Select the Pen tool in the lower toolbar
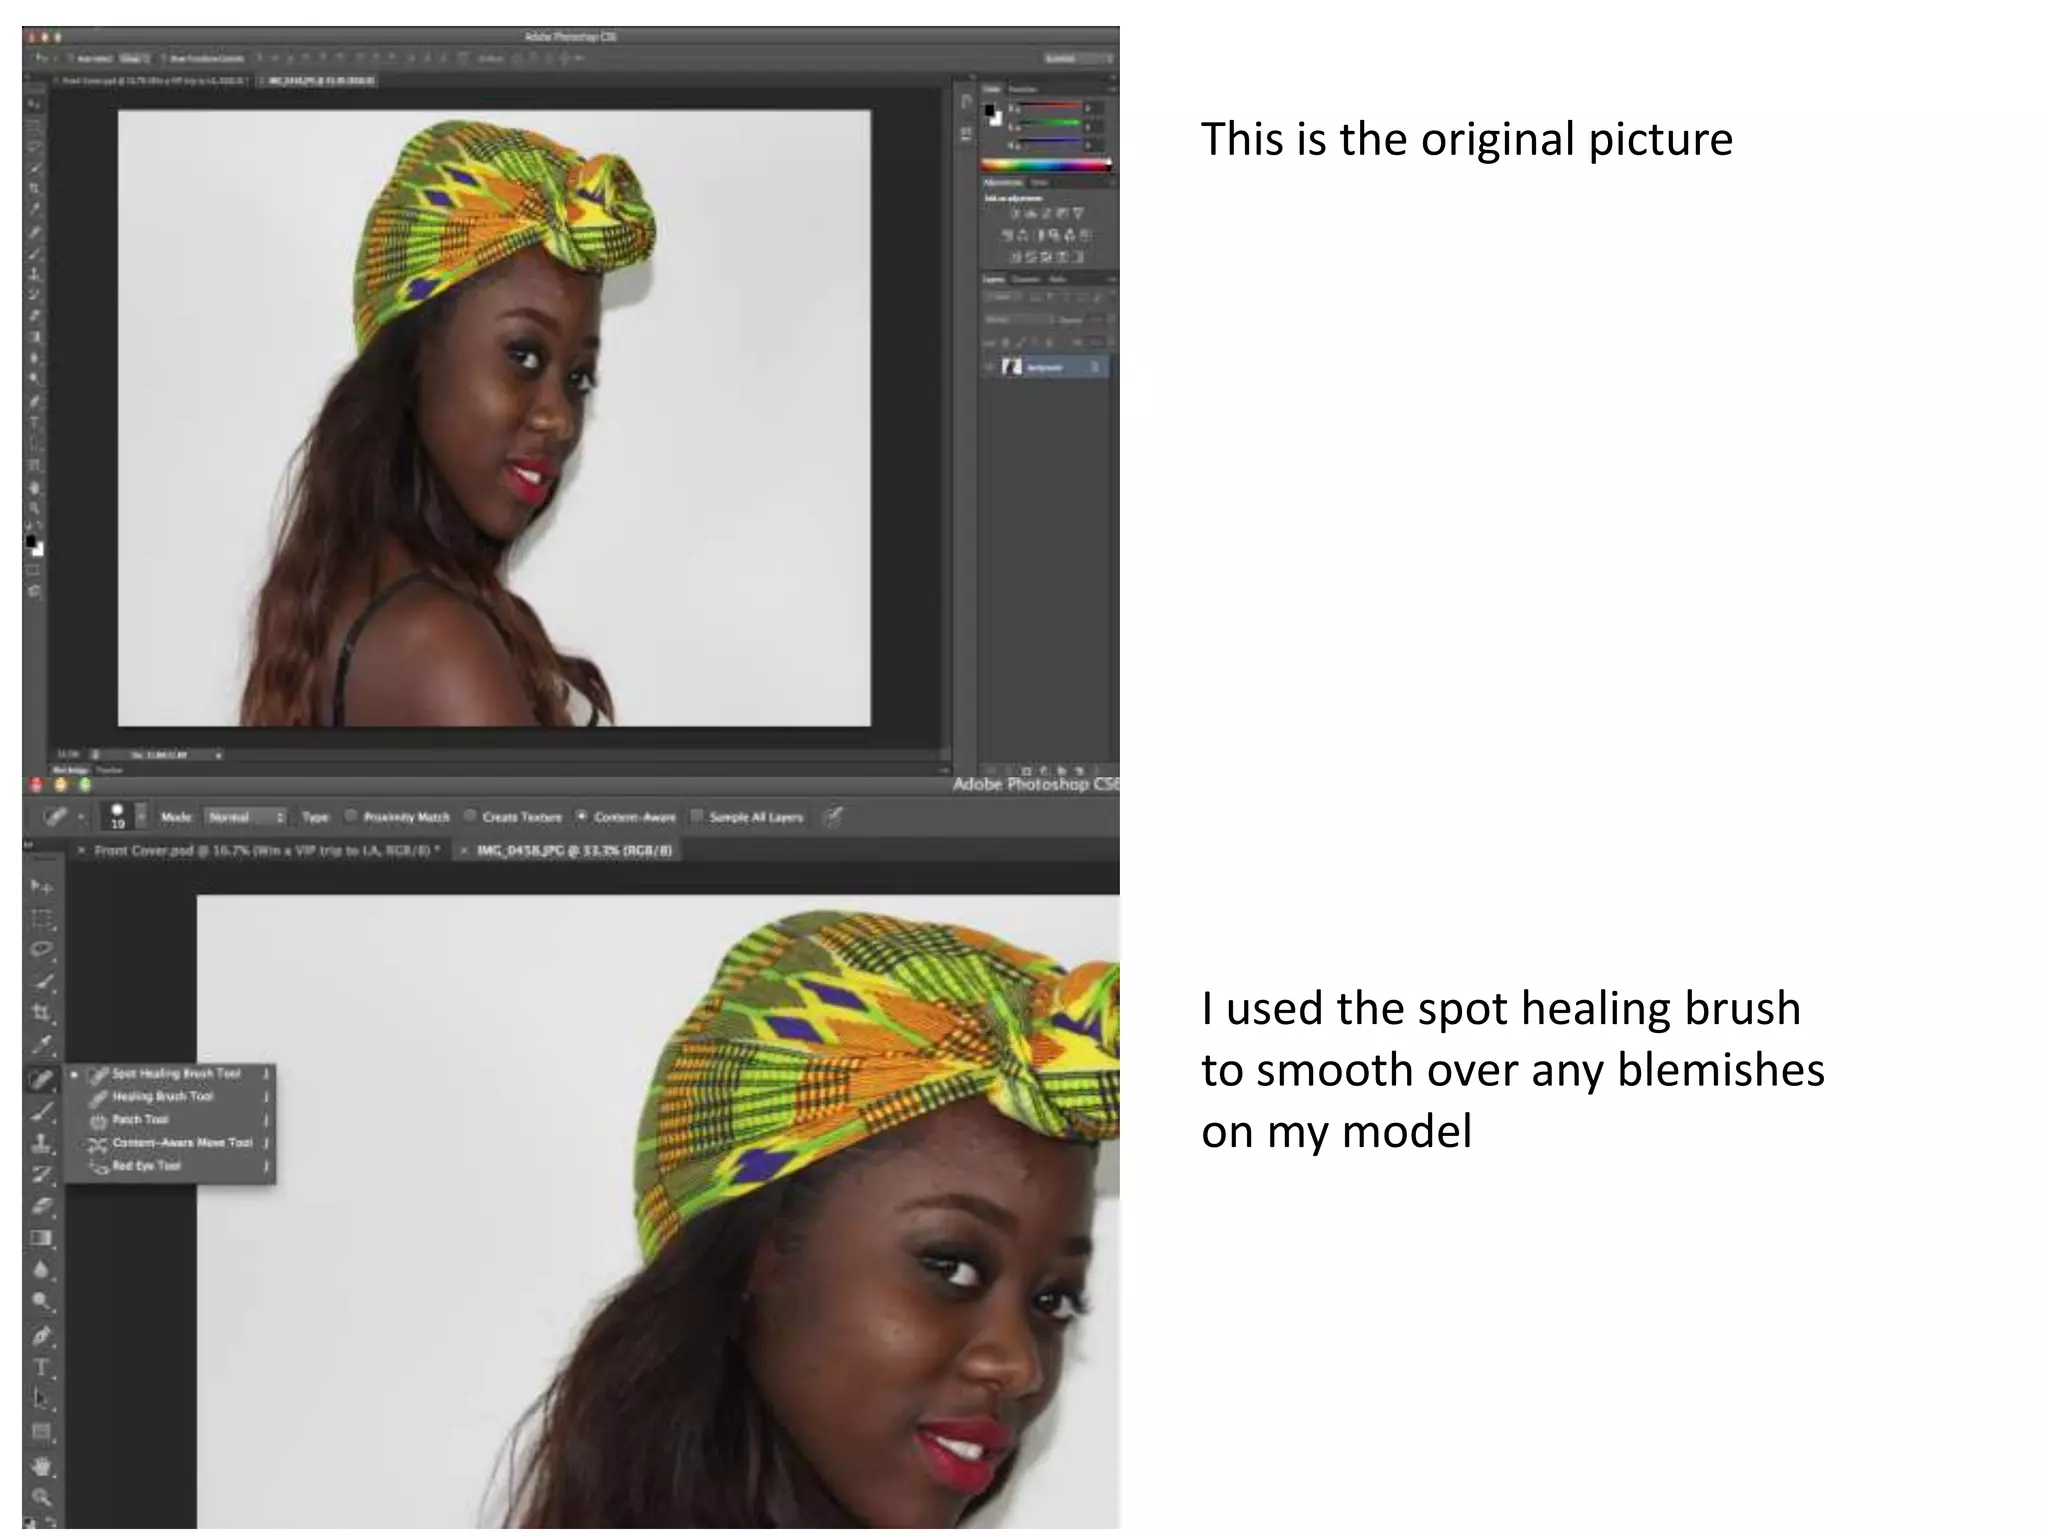The height and width of the screenshot is (1536, 2048). (x=42, y=1335)
